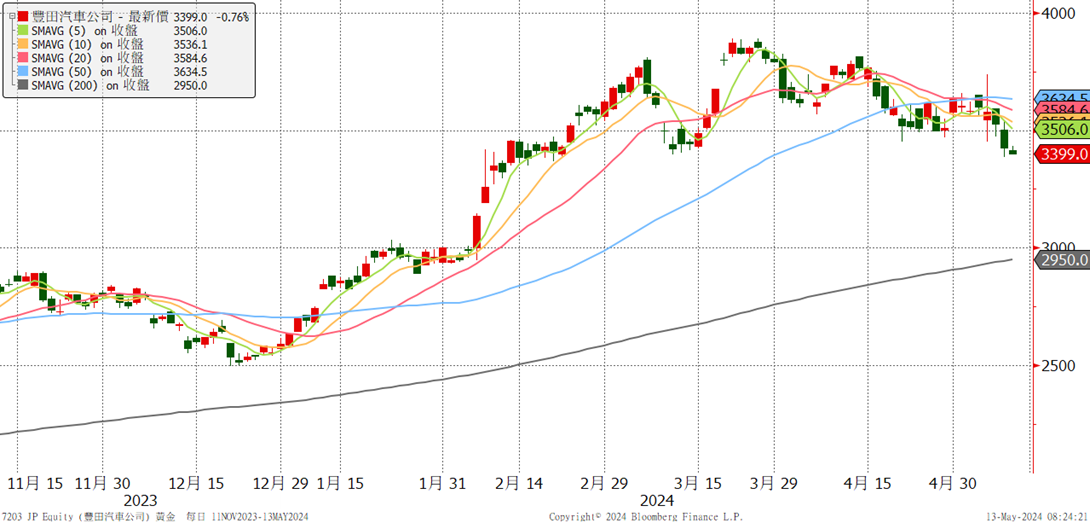This screenshot has width=1090, height=523.
Task: Click the 2023 year label on the axis
Action: (140, 500)
